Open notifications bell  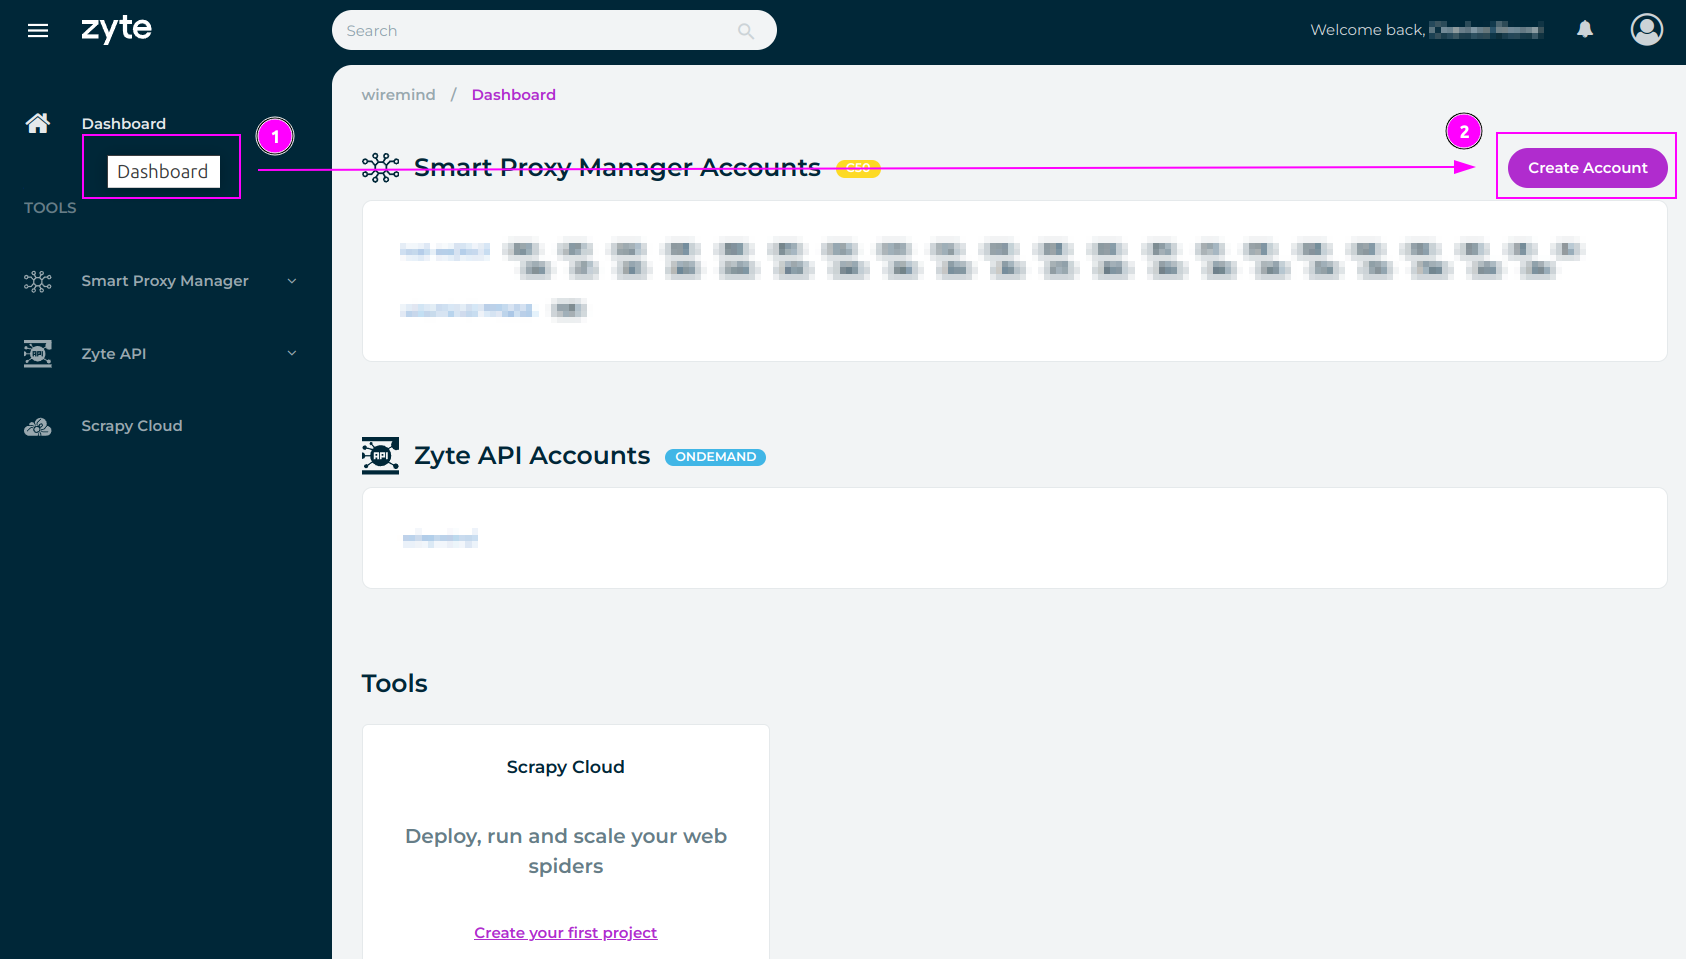[x=1585, y=30]
